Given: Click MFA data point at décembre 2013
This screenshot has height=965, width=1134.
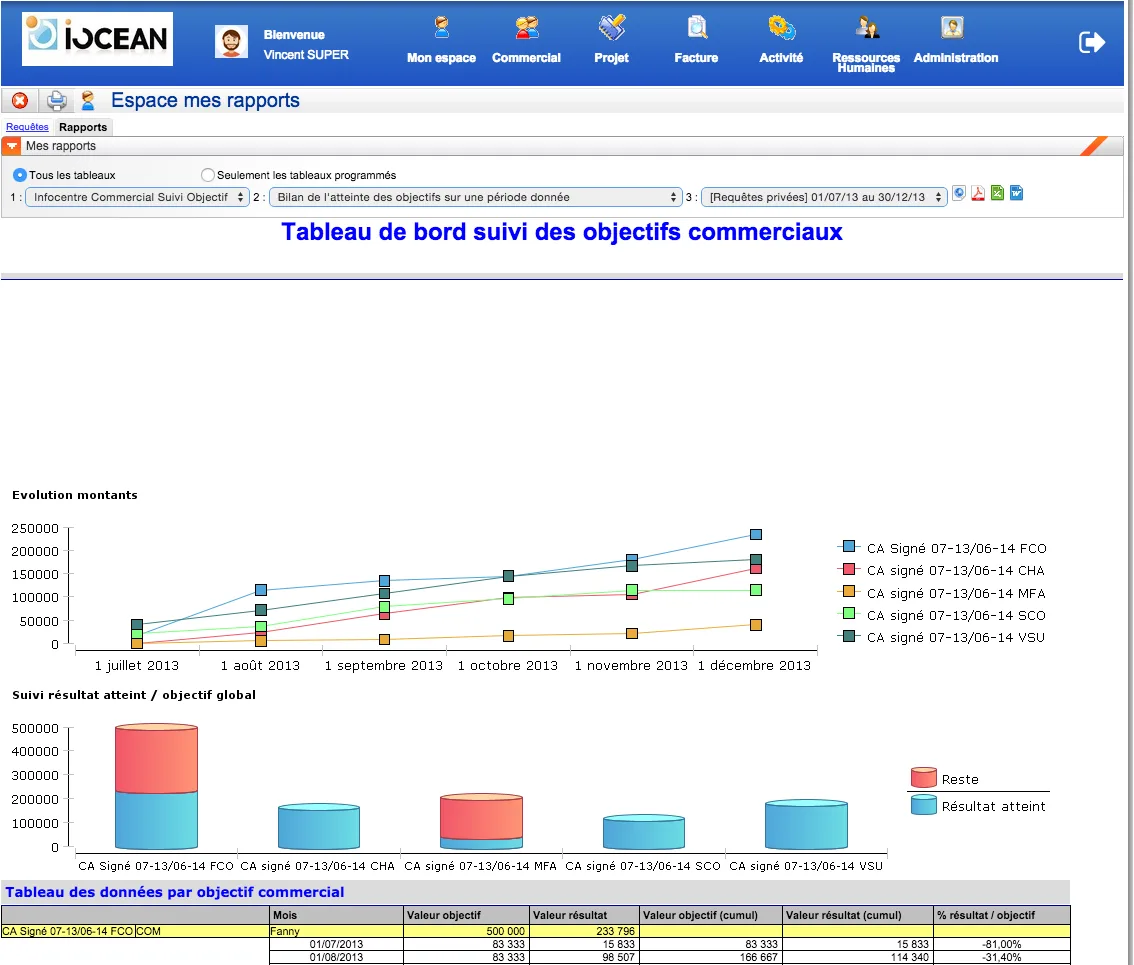Looking at the screenshot, I should point(756,625).
